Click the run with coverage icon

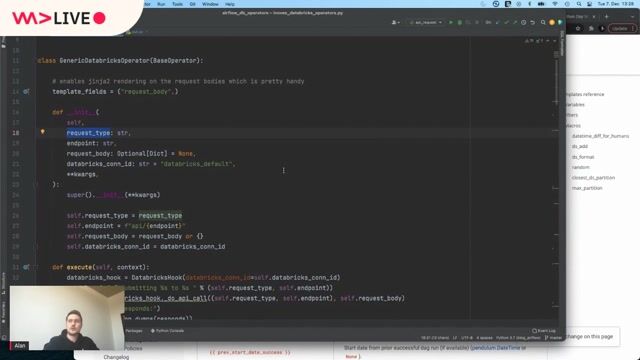(468, 22)
